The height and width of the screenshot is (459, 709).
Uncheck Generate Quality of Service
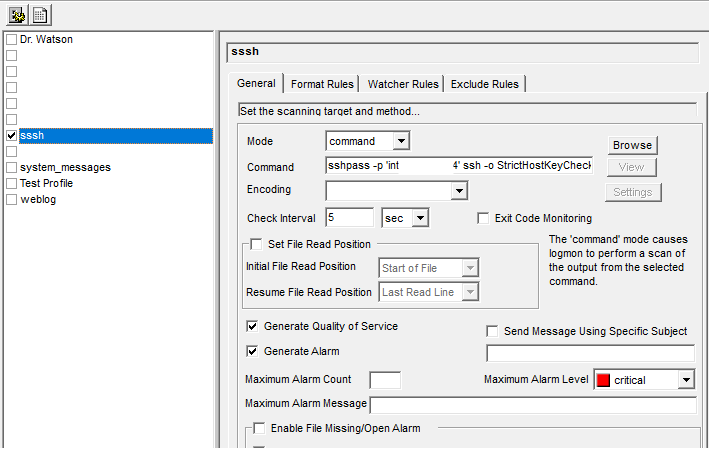click(x=252, y=327)
